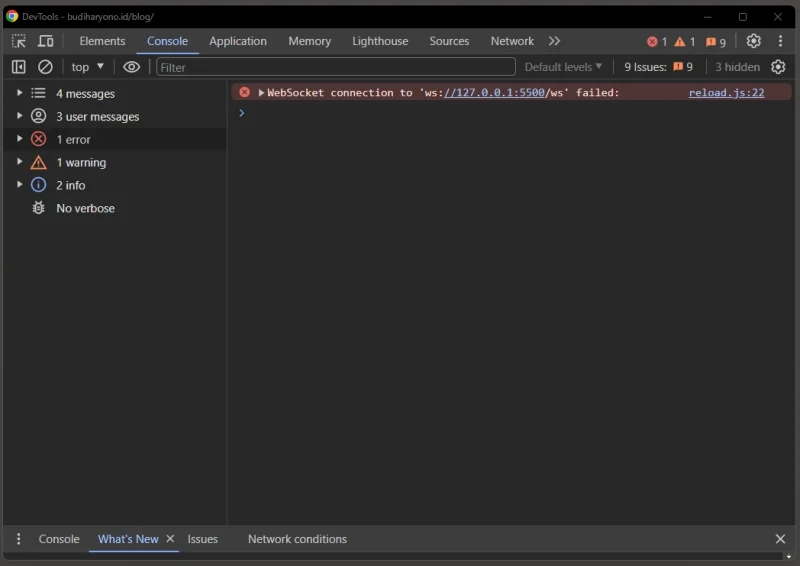Select the 4 messages row label

point(85,93)
